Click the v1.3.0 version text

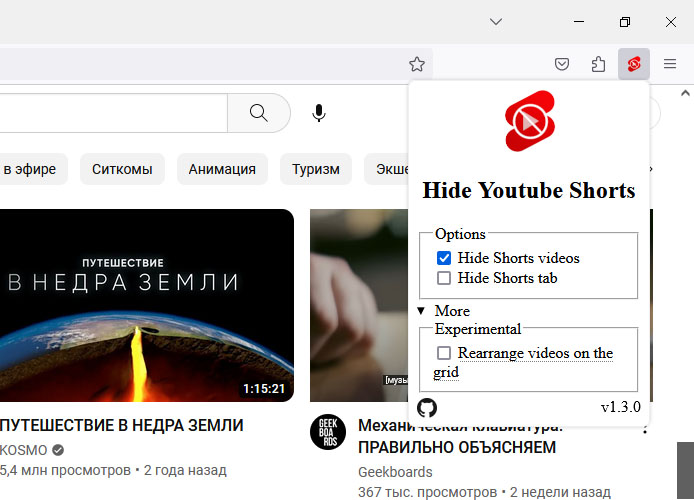pos(621,407)
